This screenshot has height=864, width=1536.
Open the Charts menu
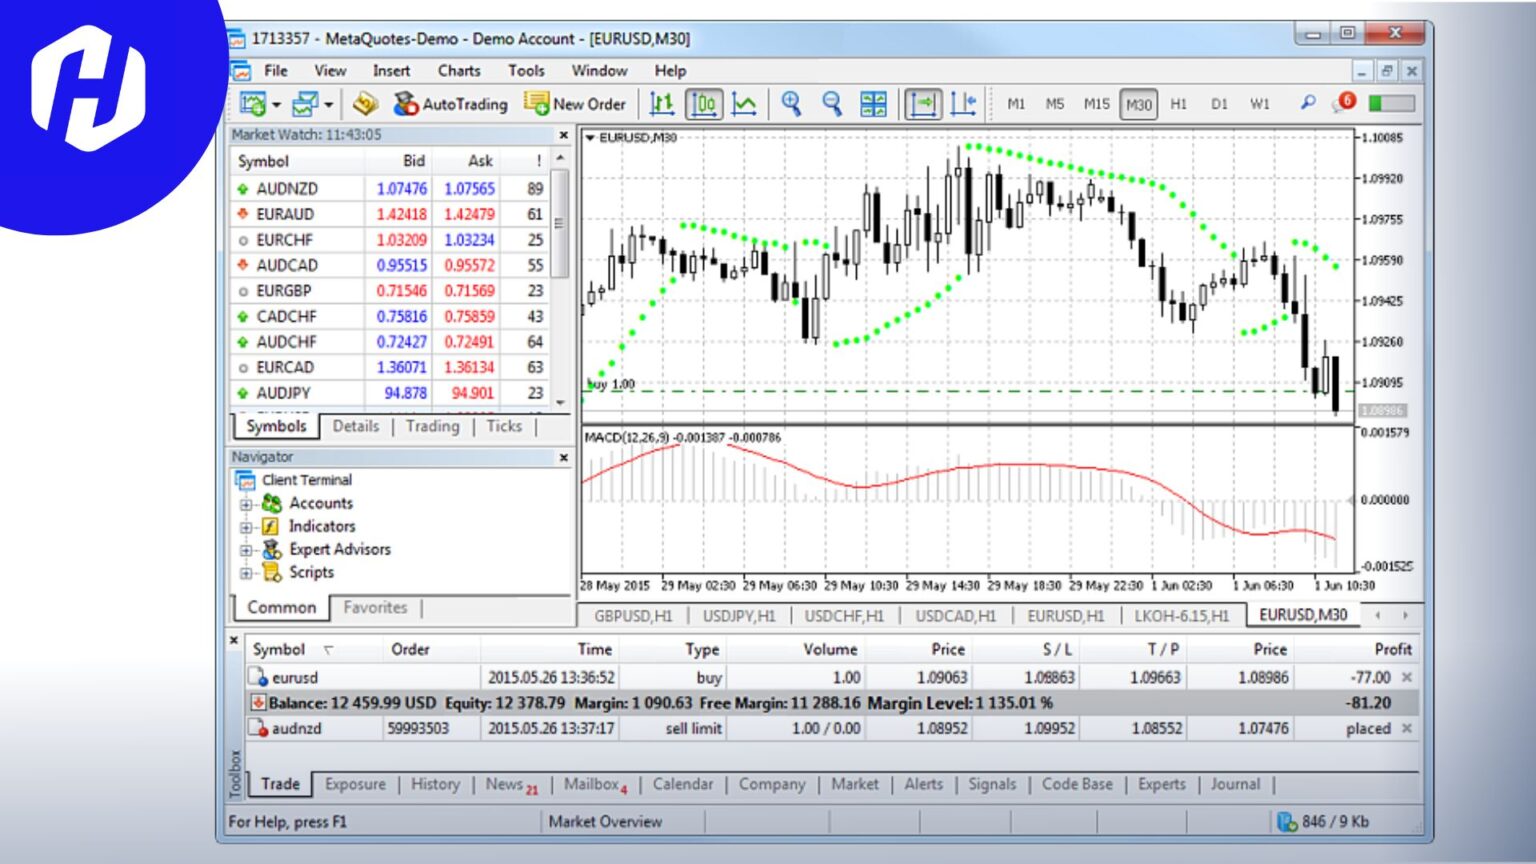click(458, 70)
